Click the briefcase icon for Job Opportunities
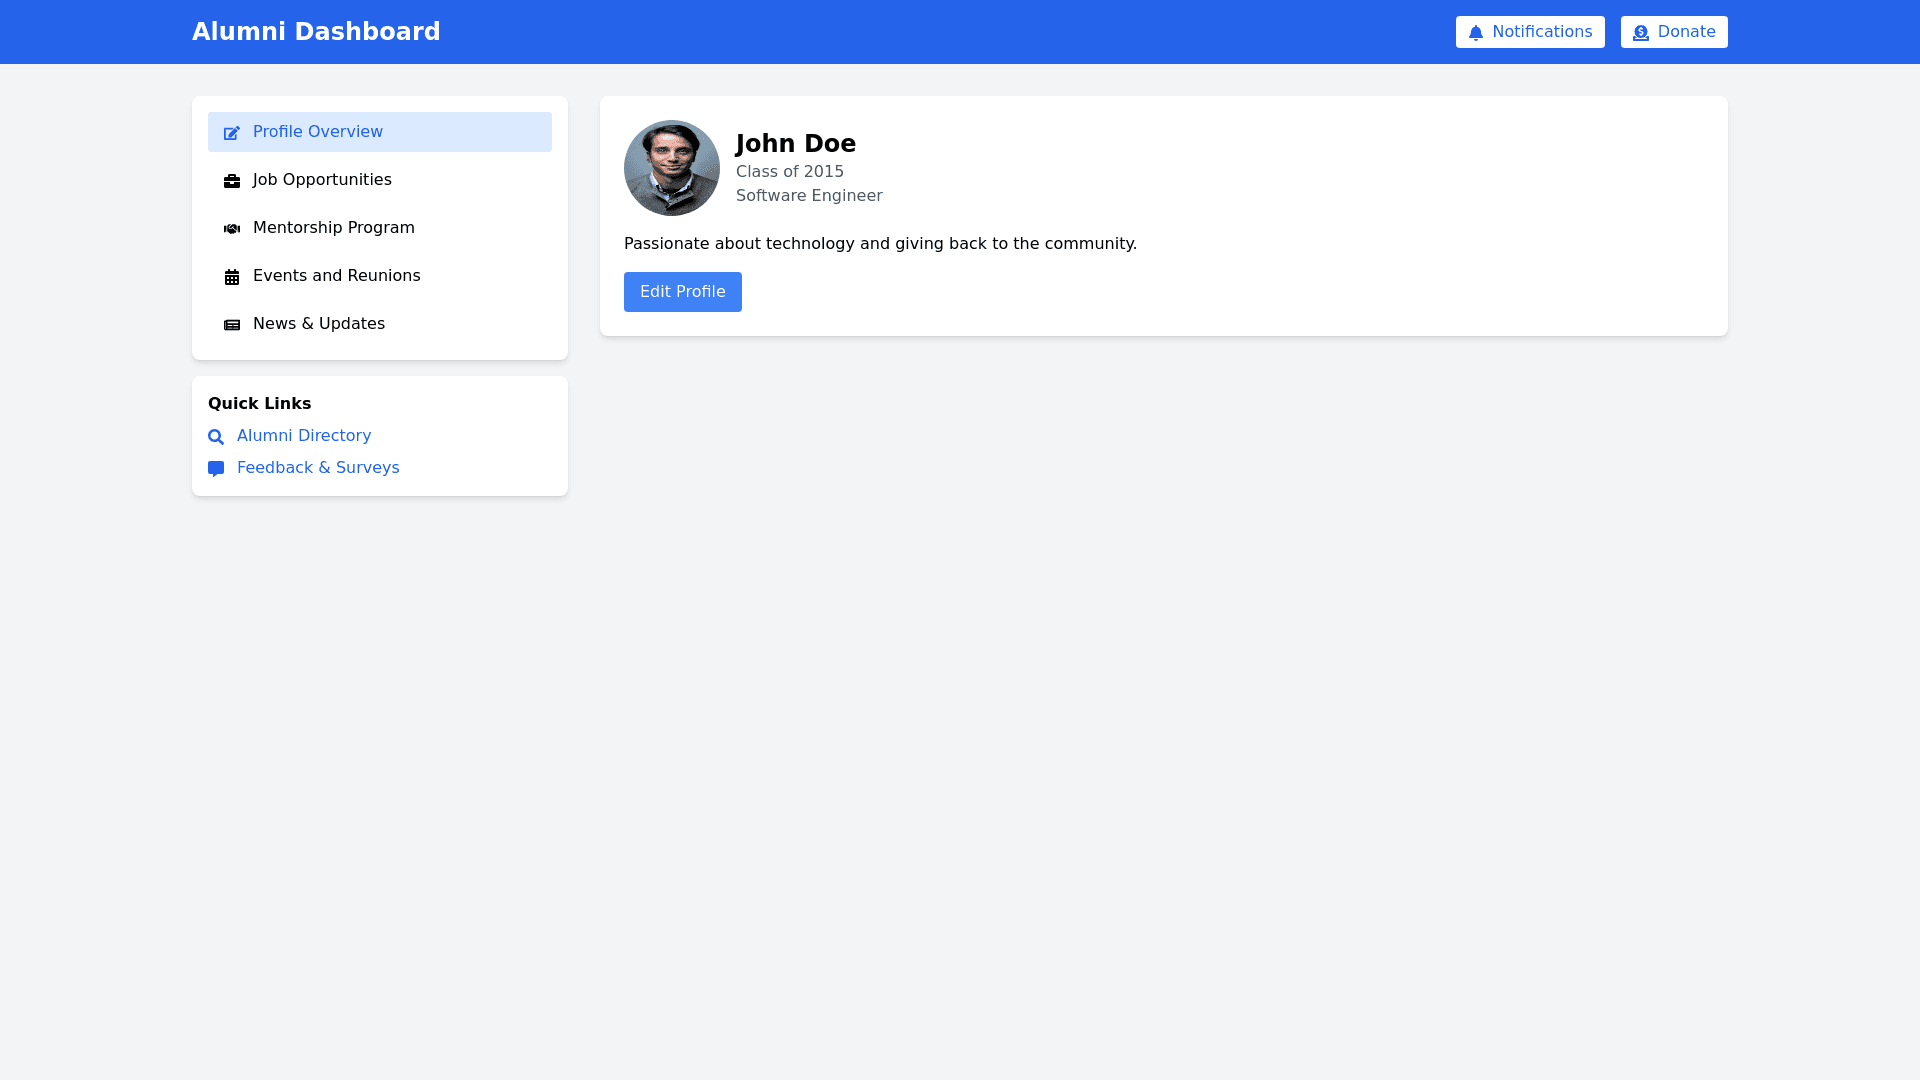1920x1080 pixels. [232, 181]
